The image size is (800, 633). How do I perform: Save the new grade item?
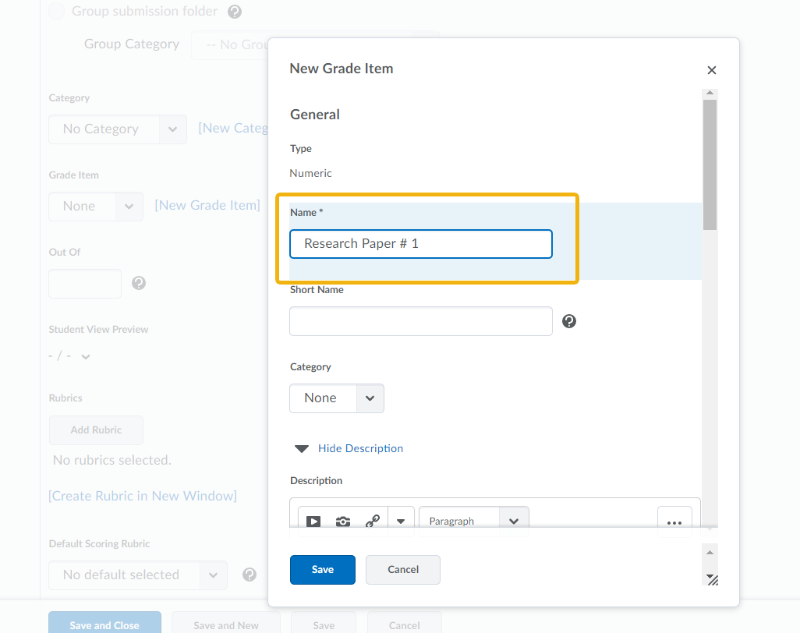coord(322,569)
